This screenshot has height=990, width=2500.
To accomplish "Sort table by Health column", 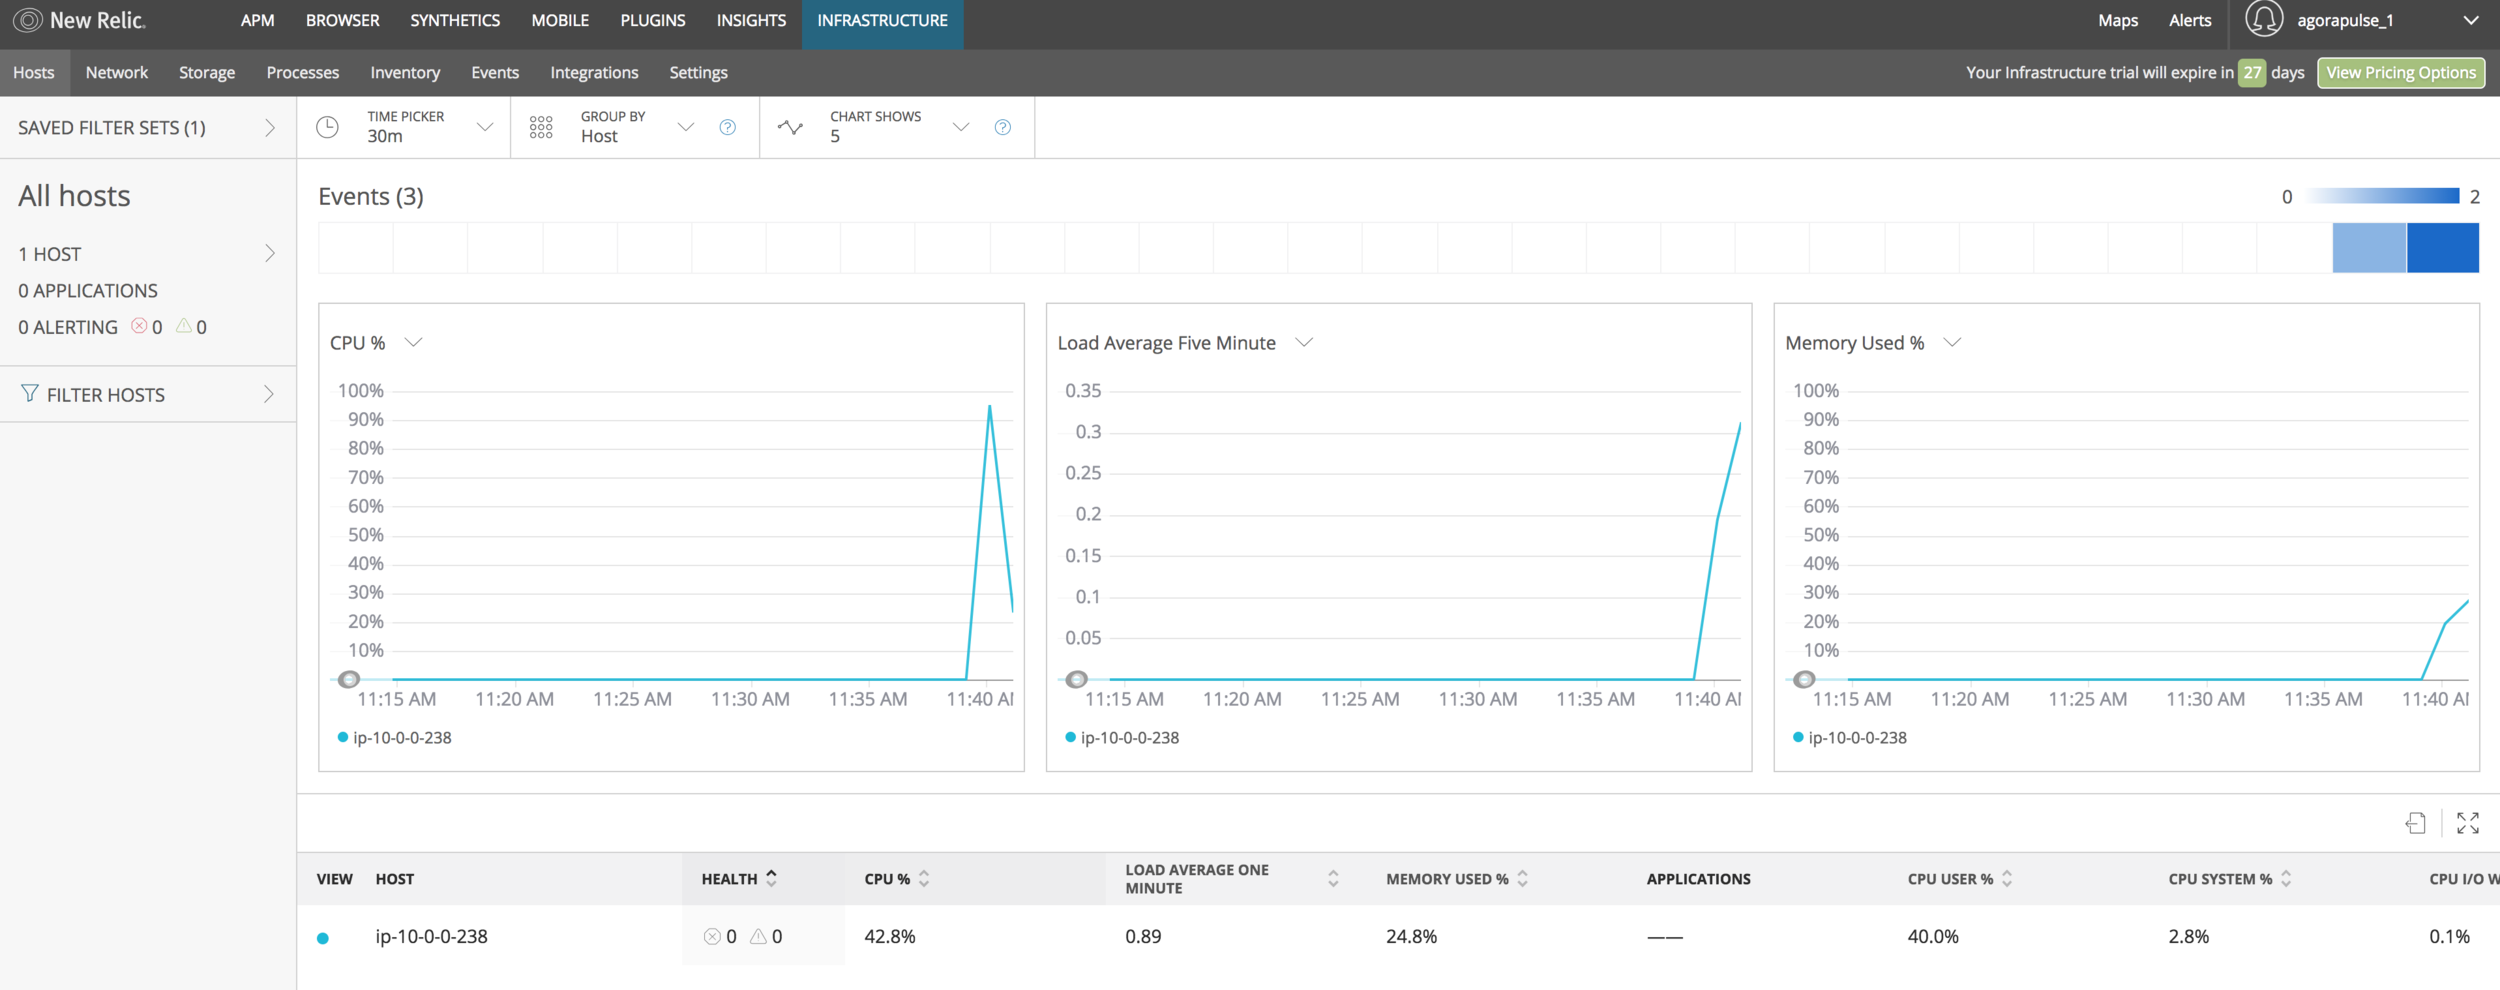I will [740, 879].
